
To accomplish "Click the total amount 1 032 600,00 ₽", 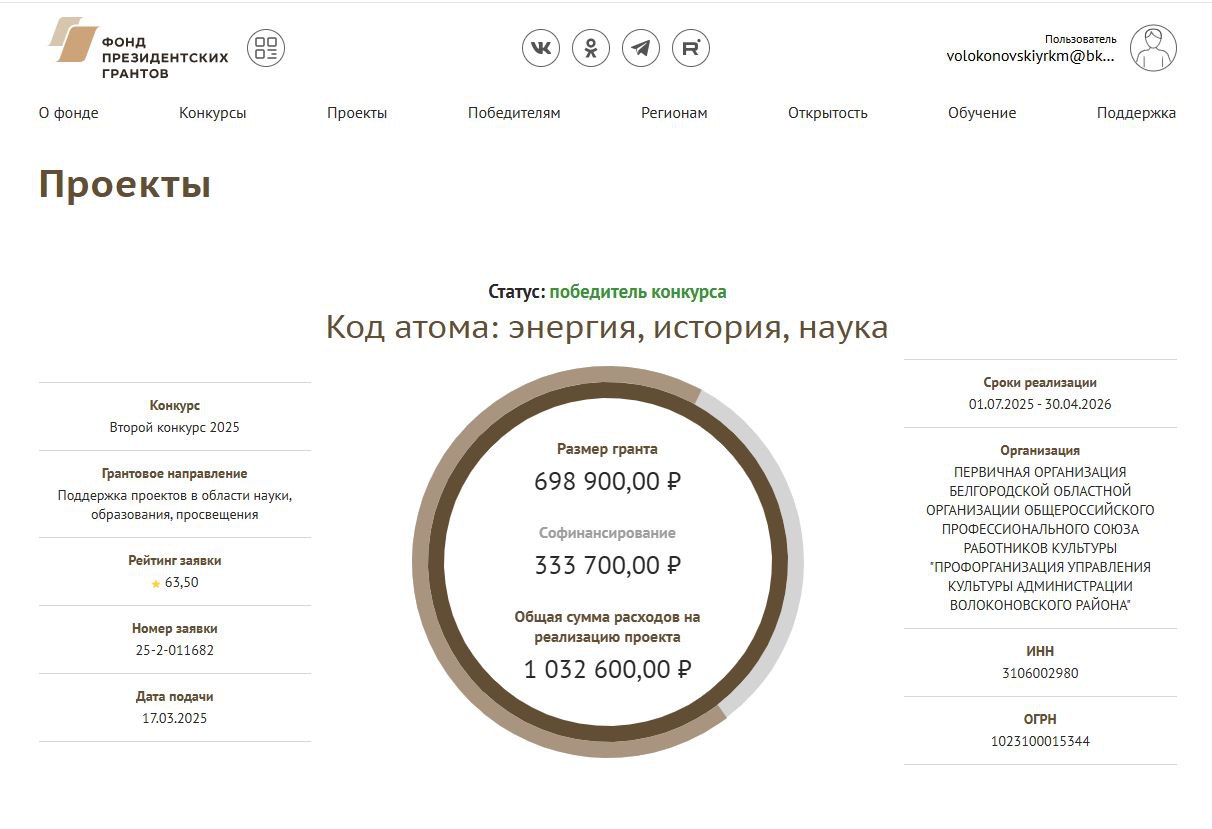I will [608, 670].
